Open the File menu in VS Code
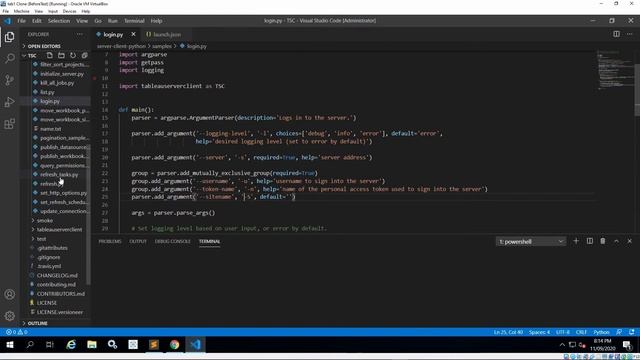The height and width of the screenshot is (360, 640). pyautogui.click(x=22, y=21)
